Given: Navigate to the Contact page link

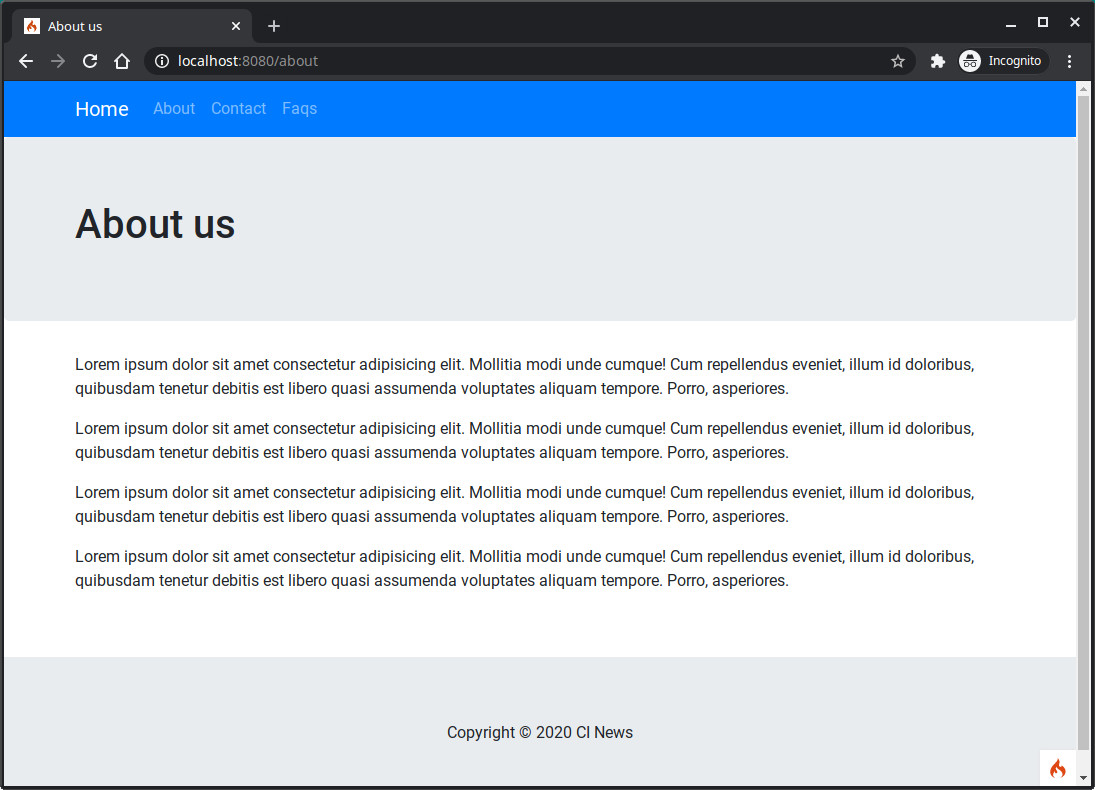Looking at the screenshot, I should [238, 109].
